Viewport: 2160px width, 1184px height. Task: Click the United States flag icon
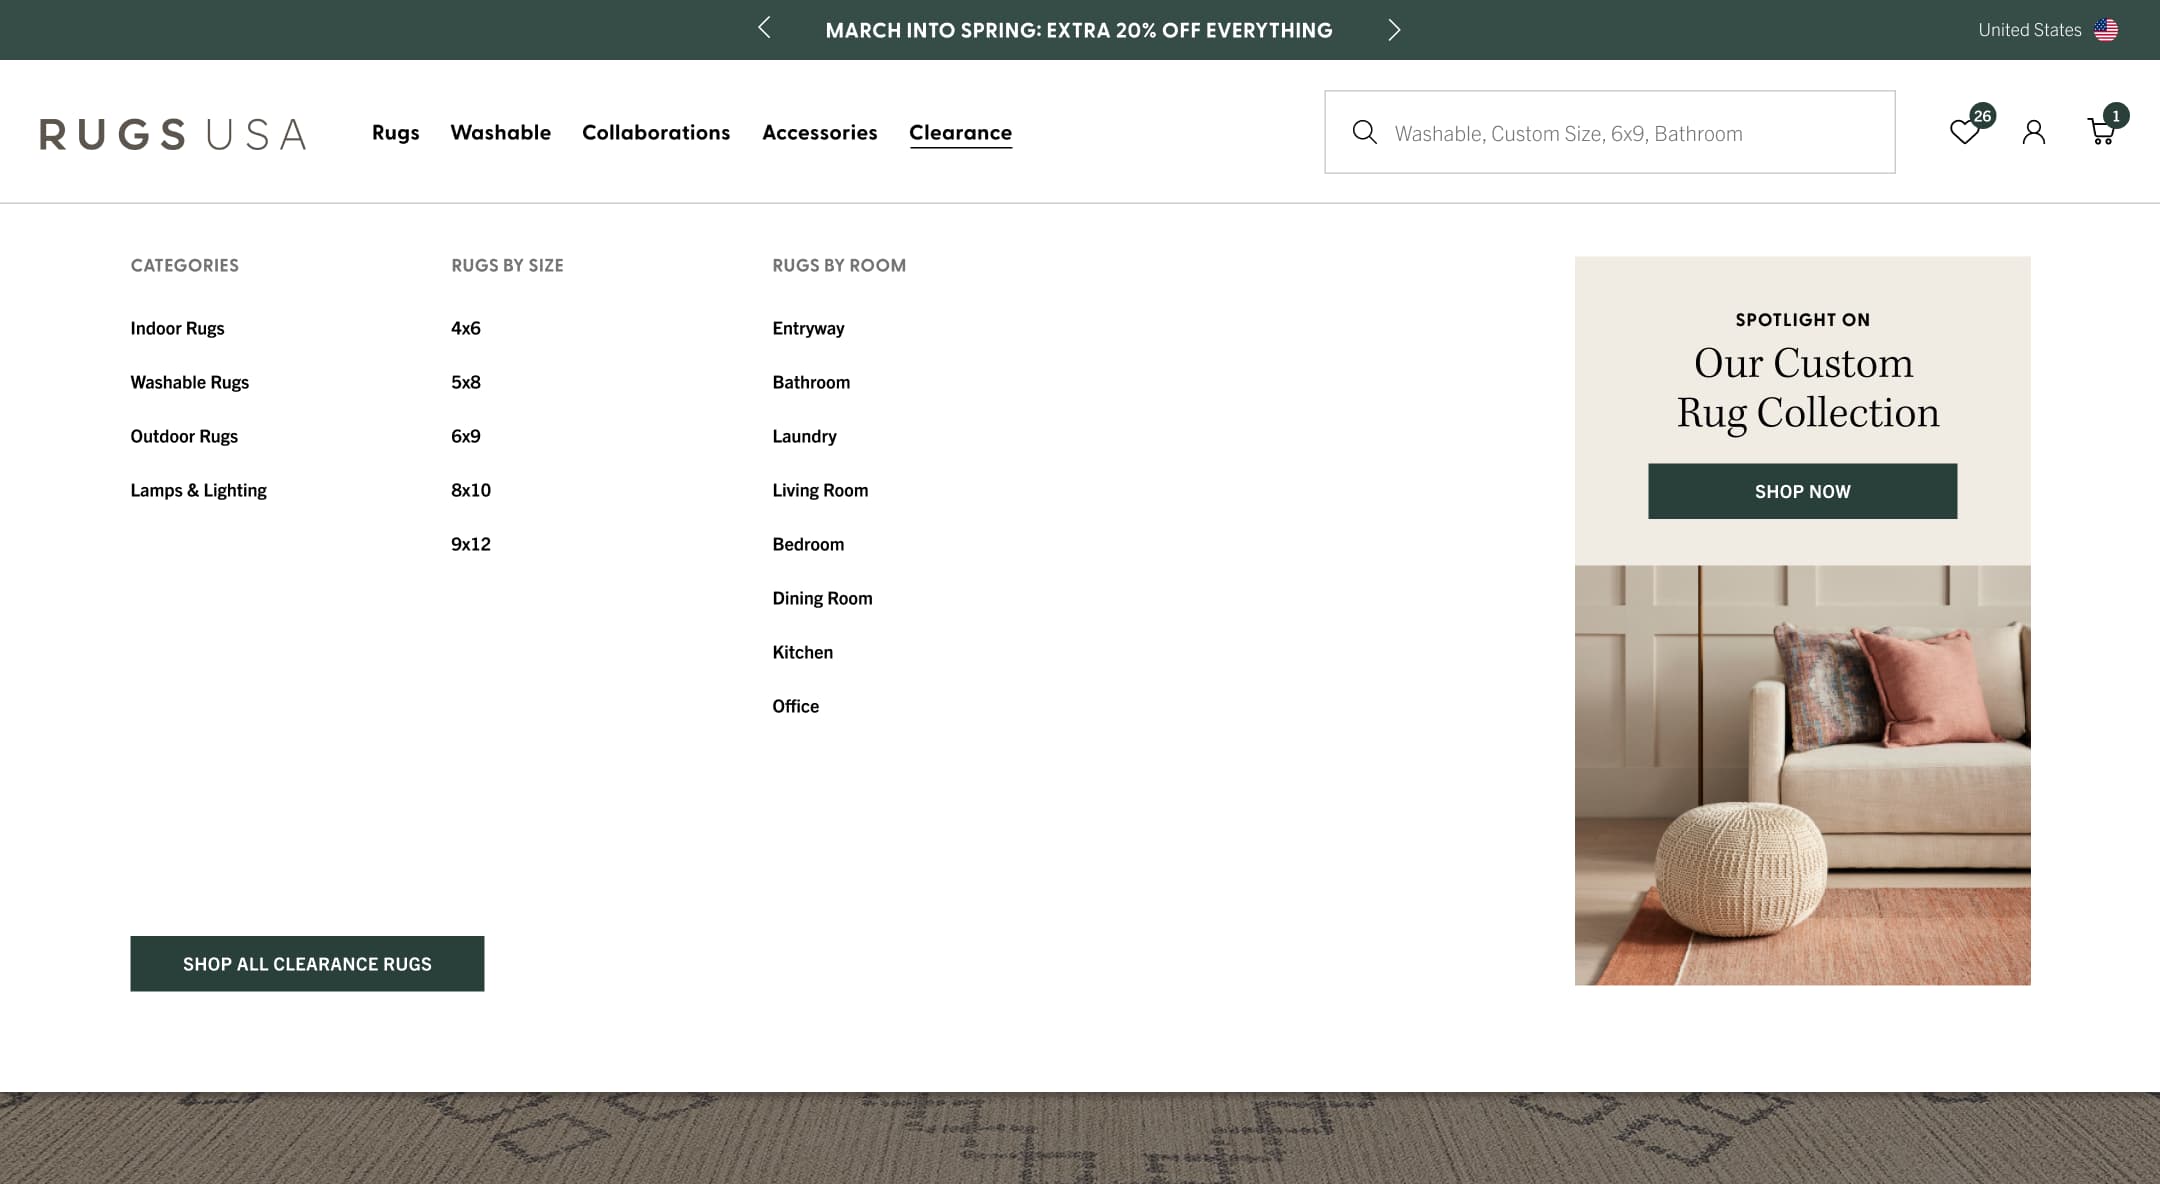(x=2106, y=30)
